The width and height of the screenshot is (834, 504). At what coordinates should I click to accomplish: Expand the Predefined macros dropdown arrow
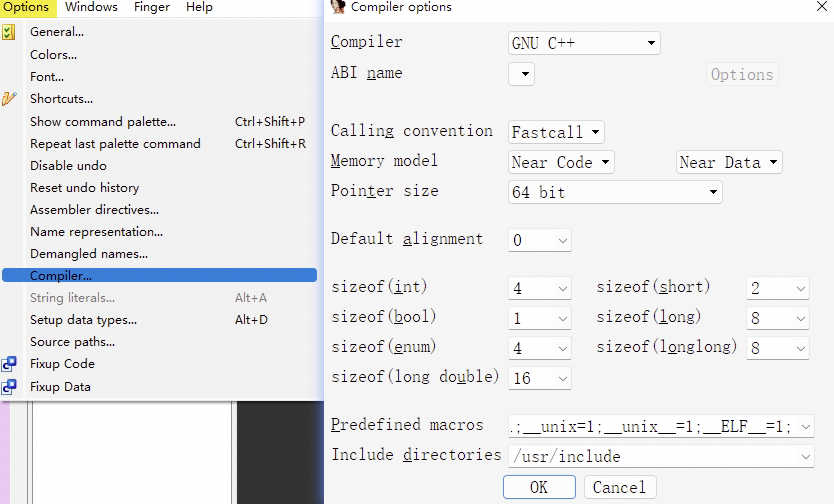point(805,426)
